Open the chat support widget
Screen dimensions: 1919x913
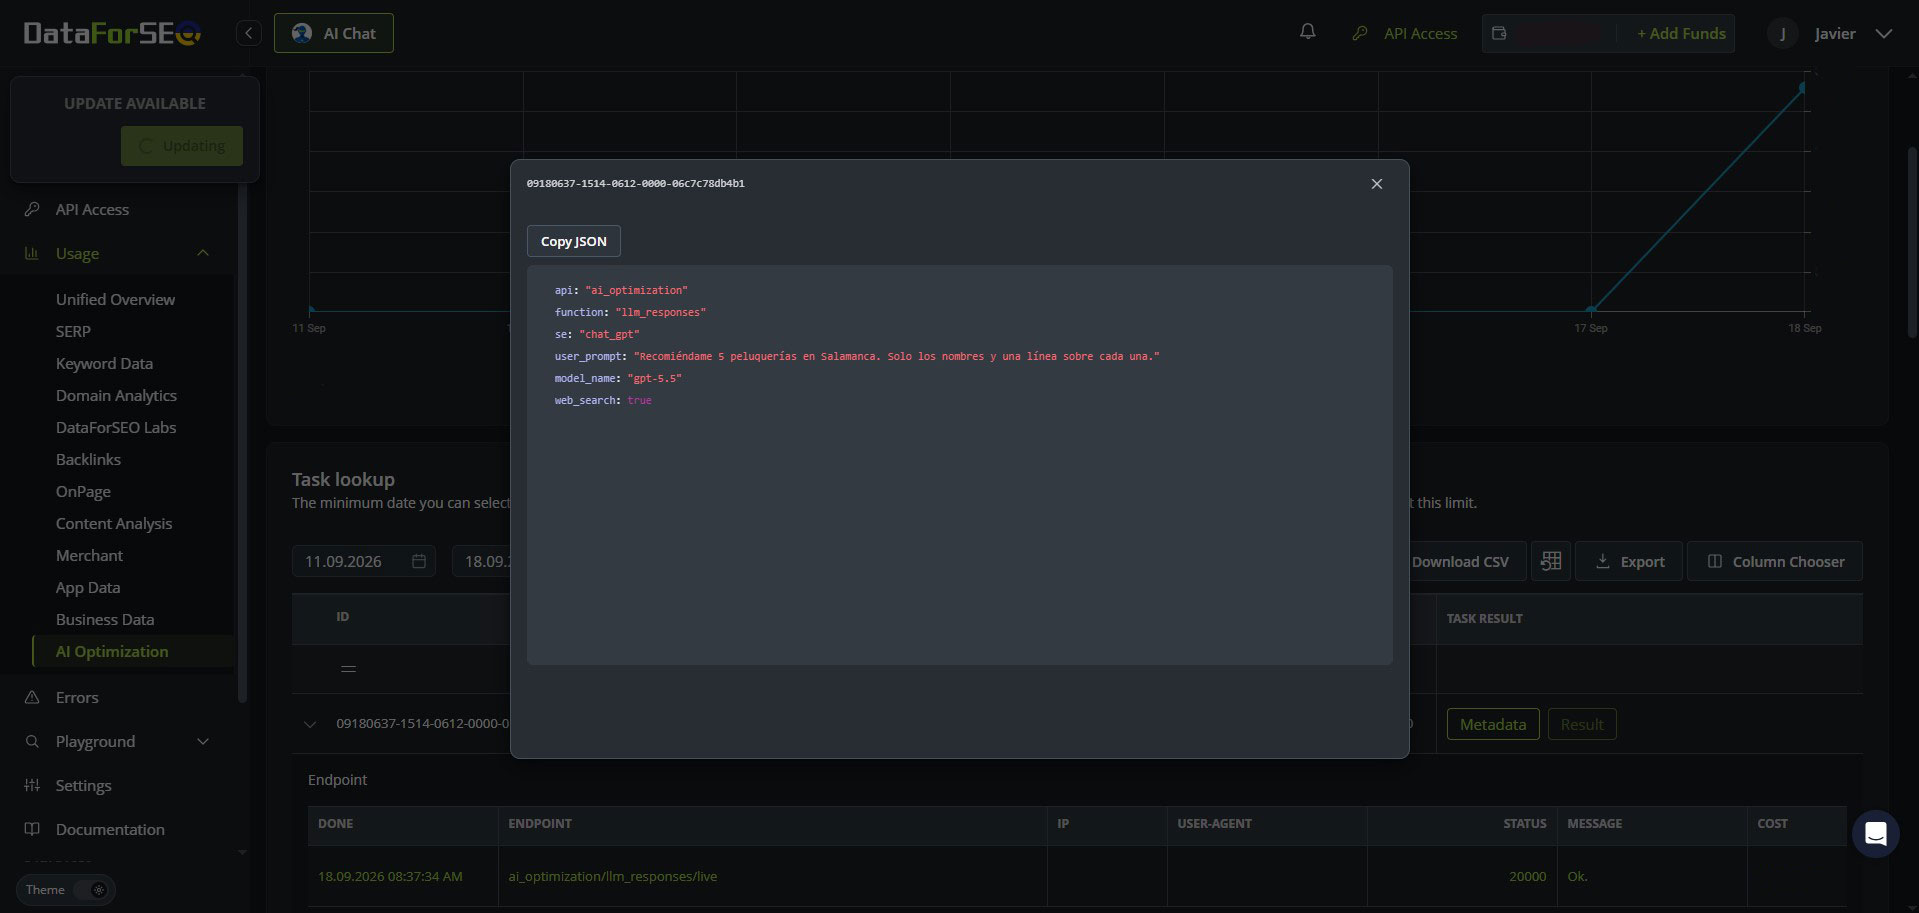(1875, 833)
